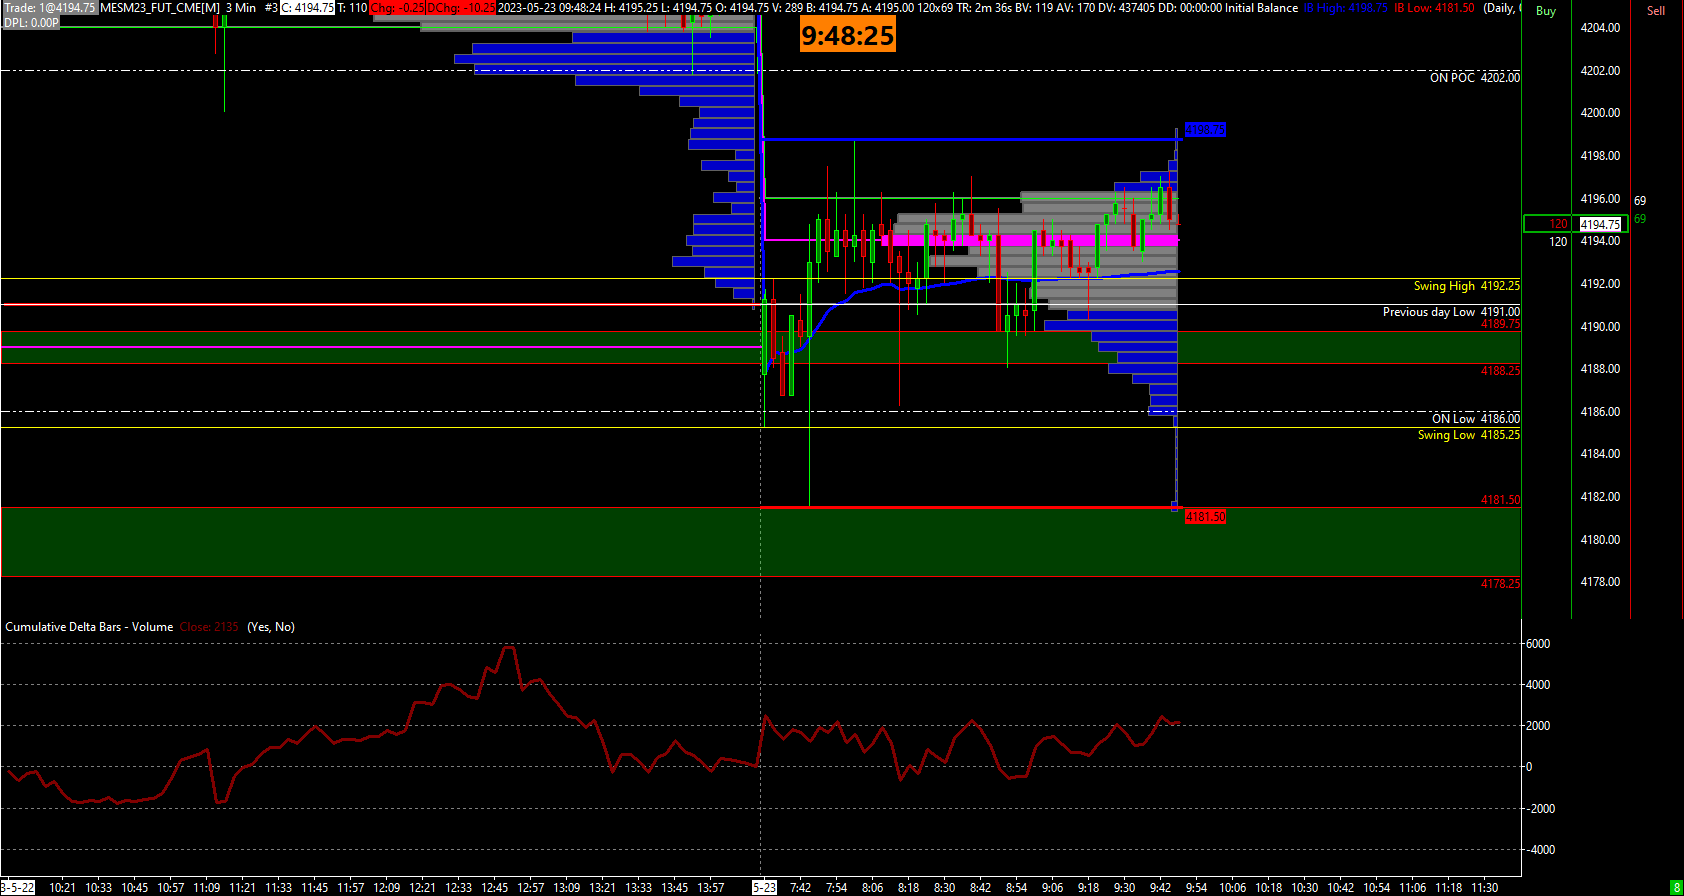
Task: Click the Sell column header
Action: point(1656,11)
